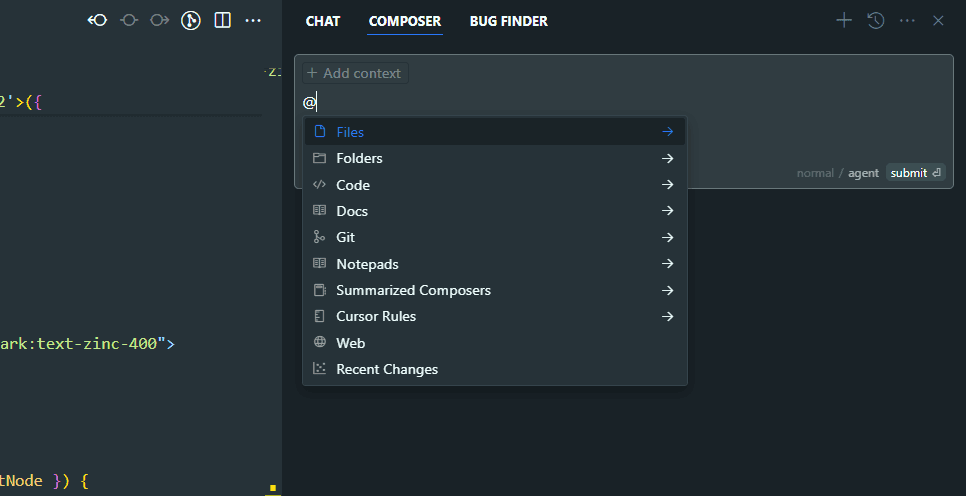Click the go back navigation icon
Viewport: 966px width, 496px height.
97,20
